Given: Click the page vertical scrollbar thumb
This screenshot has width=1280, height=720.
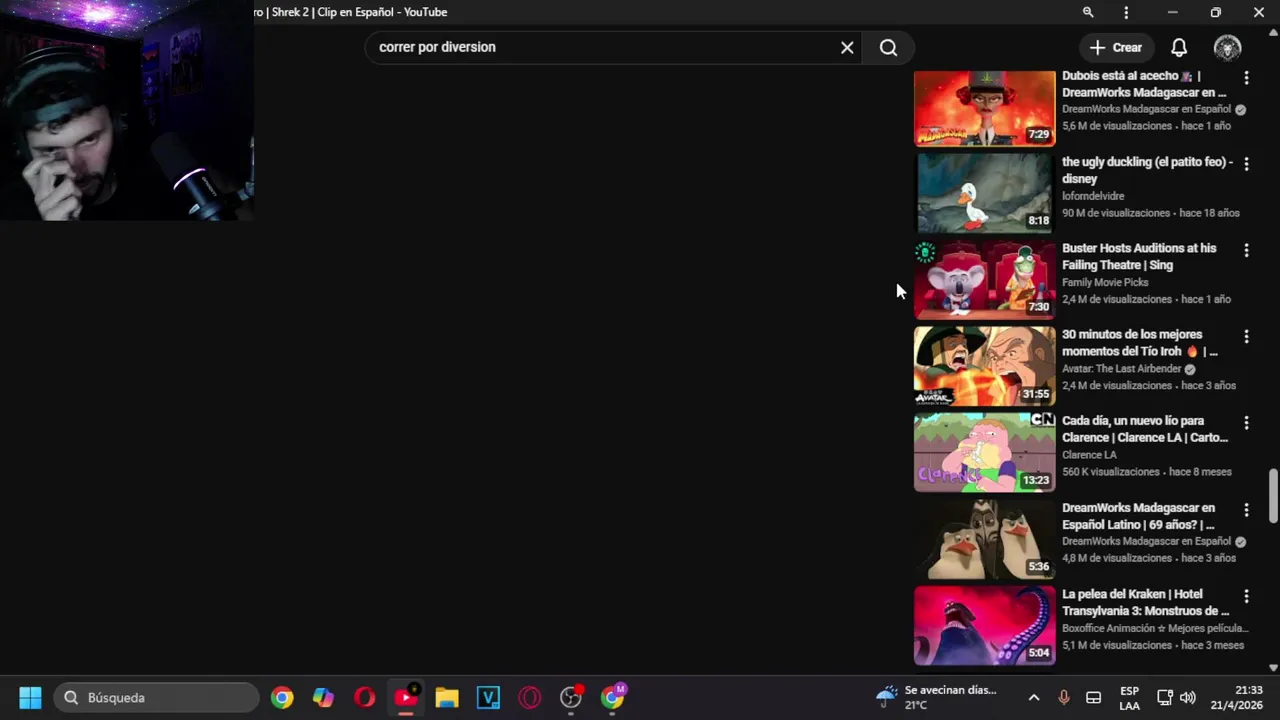Looking at the screenshot, I should coord(1273,494).
